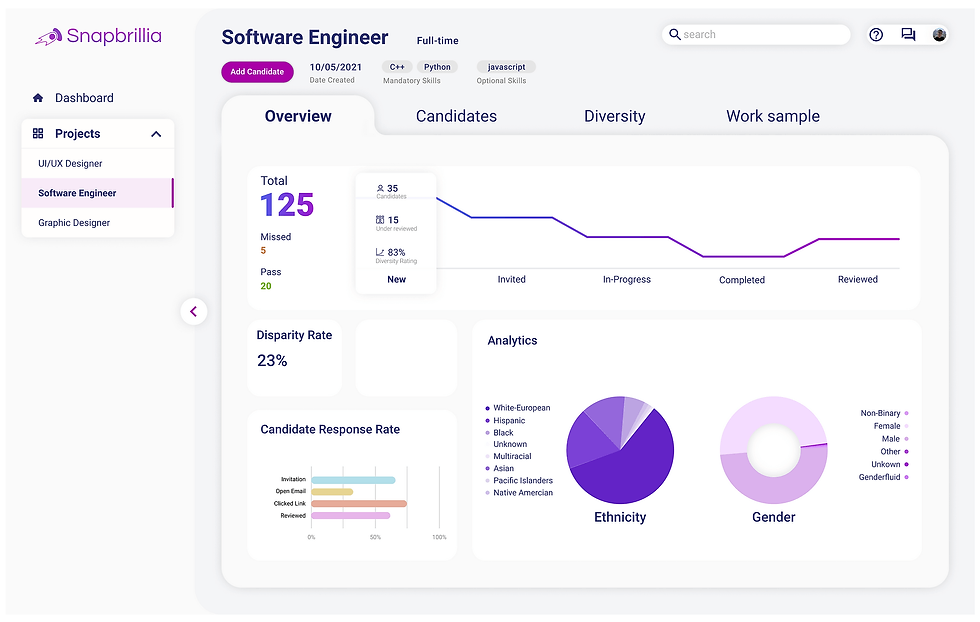Open Dashboard from the sidebar
Screen dimensions: 980x622
coord(84,98)
